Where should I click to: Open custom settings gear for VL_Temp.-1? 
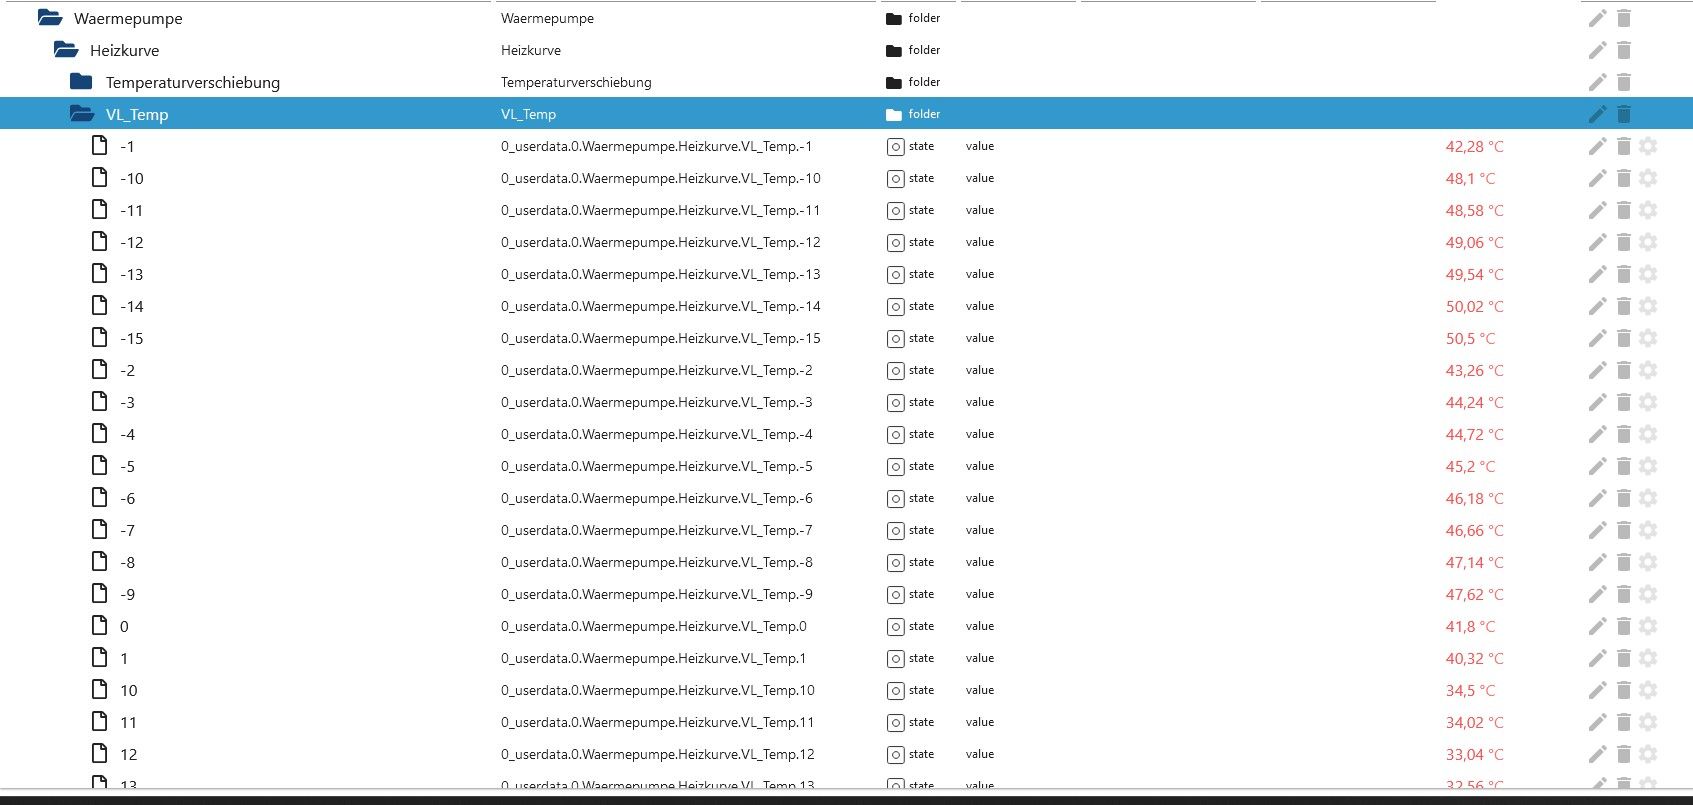pyautogui.click(x=1648, y=146)
